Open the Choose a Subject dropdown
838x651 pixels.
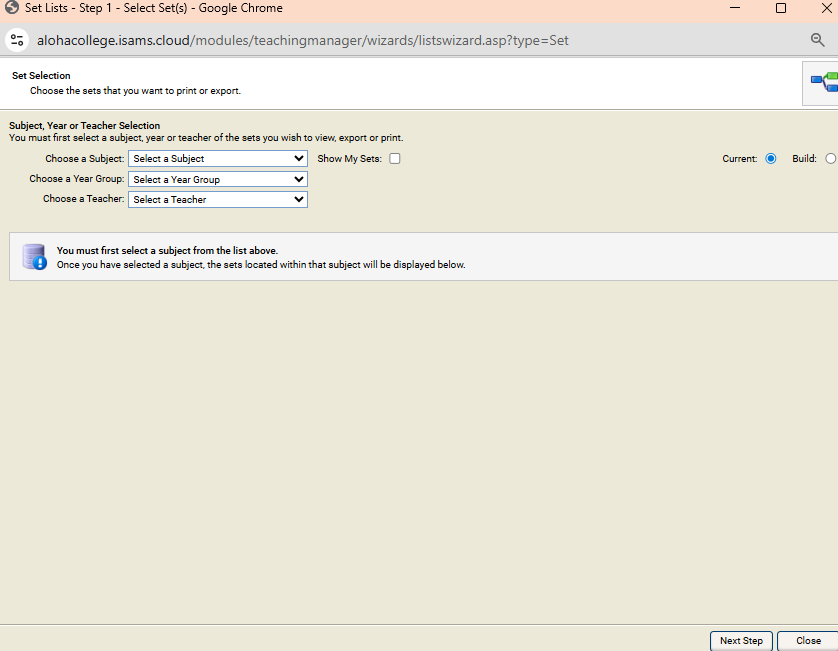point(218,159)
